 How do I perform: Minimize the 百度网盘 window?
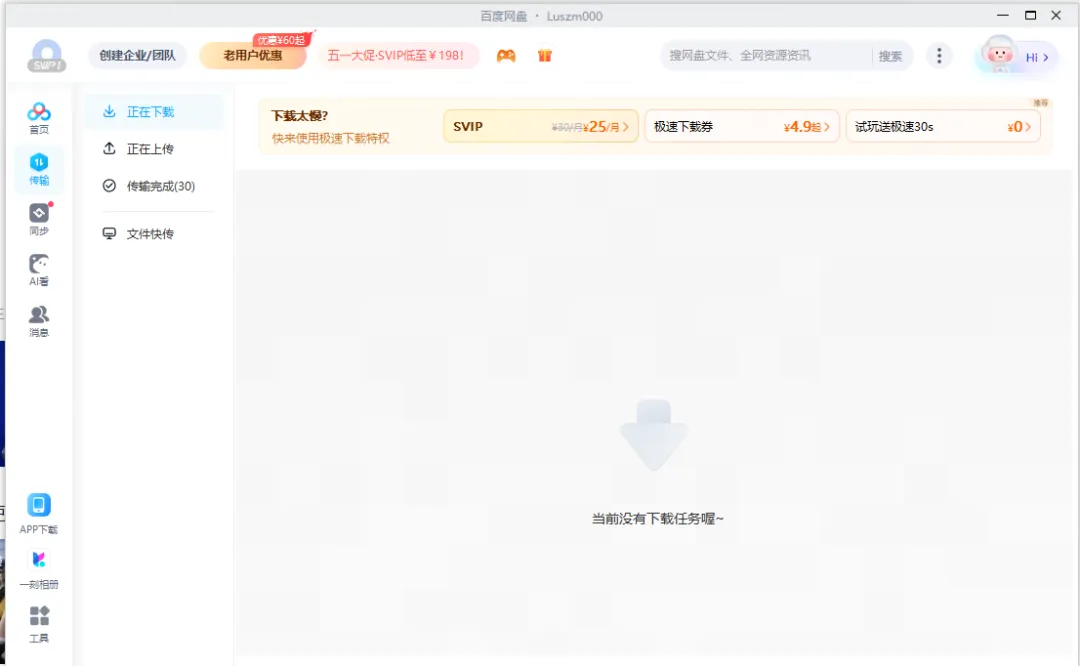[1003, 15]
